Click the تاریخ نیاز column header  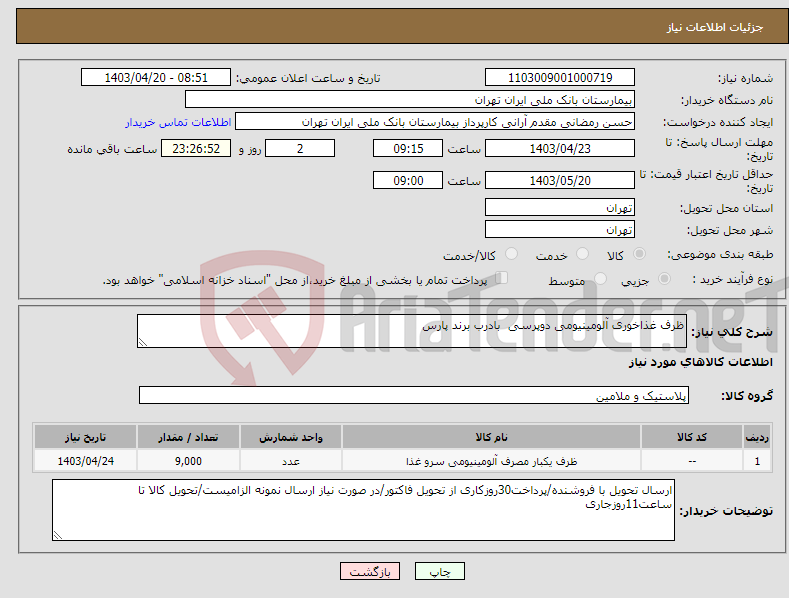[x=85, y=437]
